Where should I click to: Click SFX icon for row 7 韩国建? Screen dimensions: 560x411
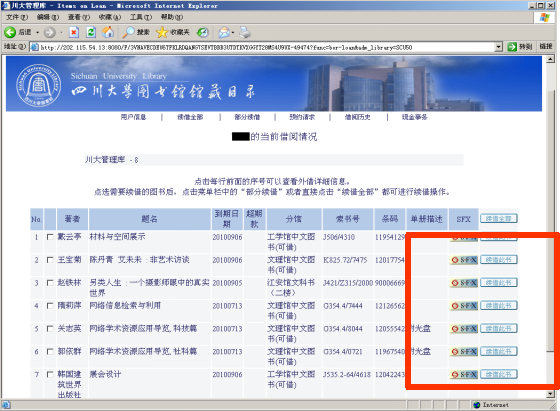[464, 374]
